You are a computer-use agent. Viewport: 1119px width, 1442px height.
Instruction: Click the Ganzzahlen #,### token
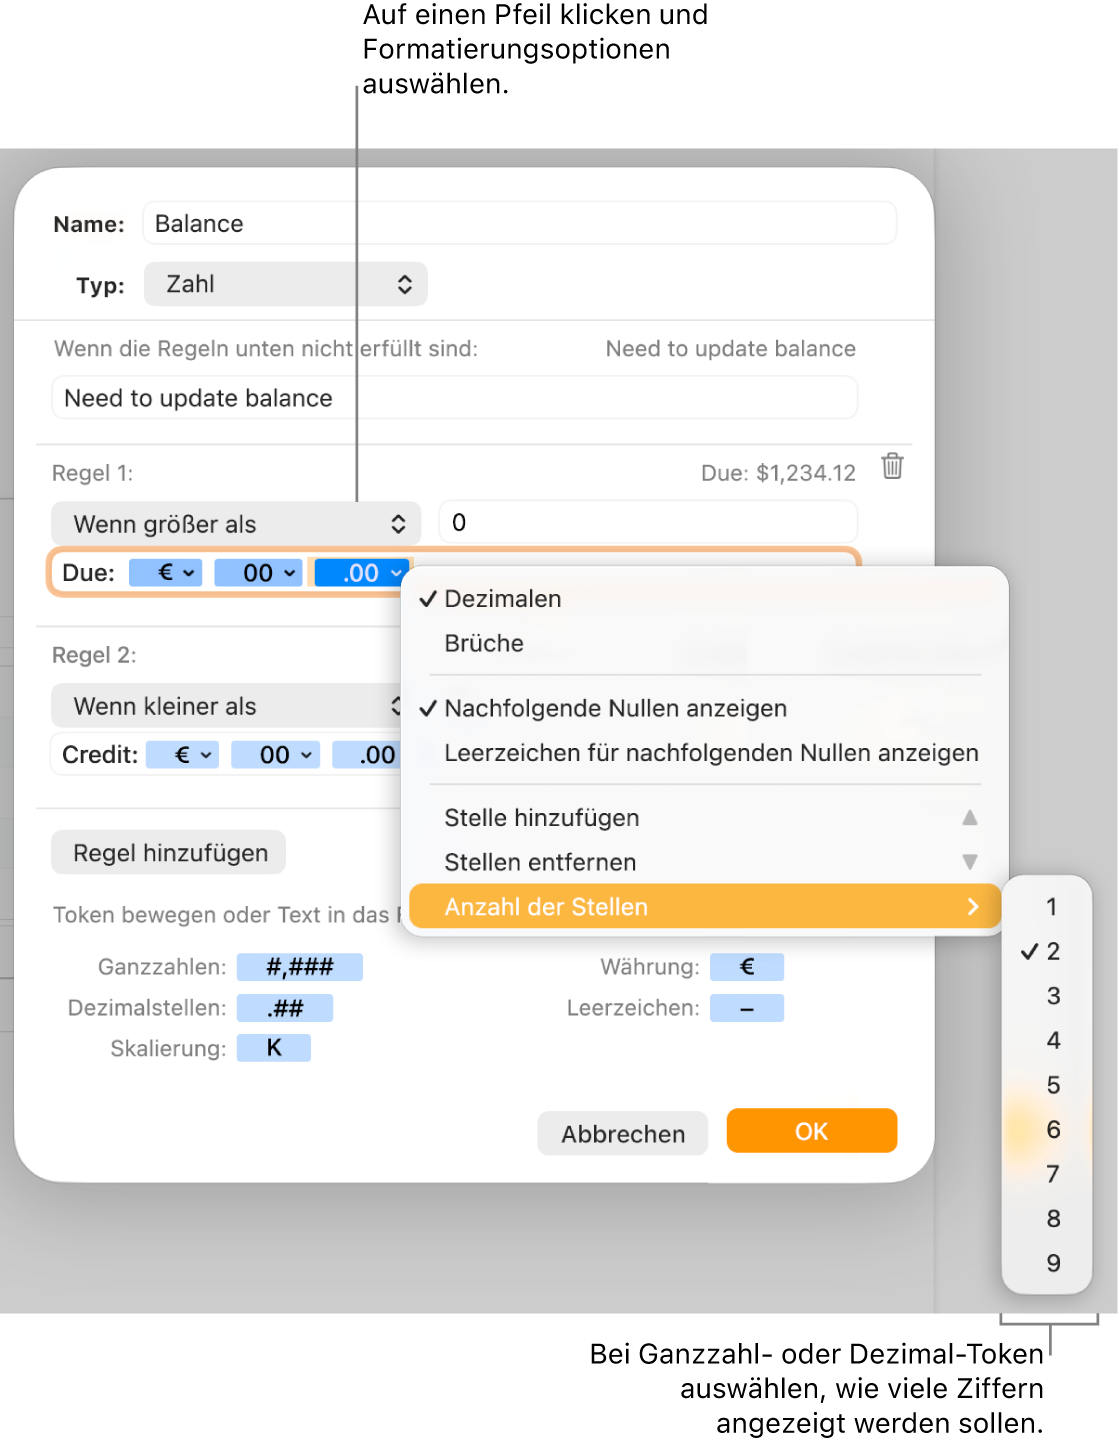point(299,967)
